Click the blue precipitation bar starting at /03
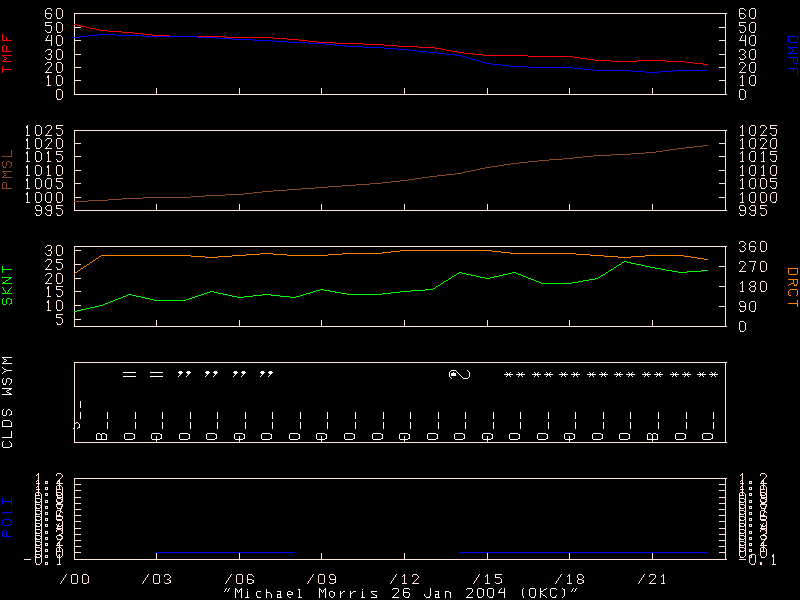Viewport: 800px width, 600px height. pos(225,552)
